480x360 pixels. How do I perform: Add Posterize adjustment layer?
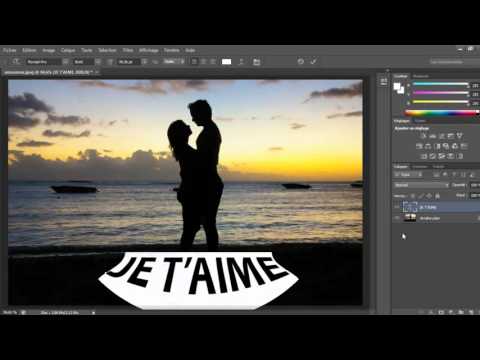(x=433, y=156)
